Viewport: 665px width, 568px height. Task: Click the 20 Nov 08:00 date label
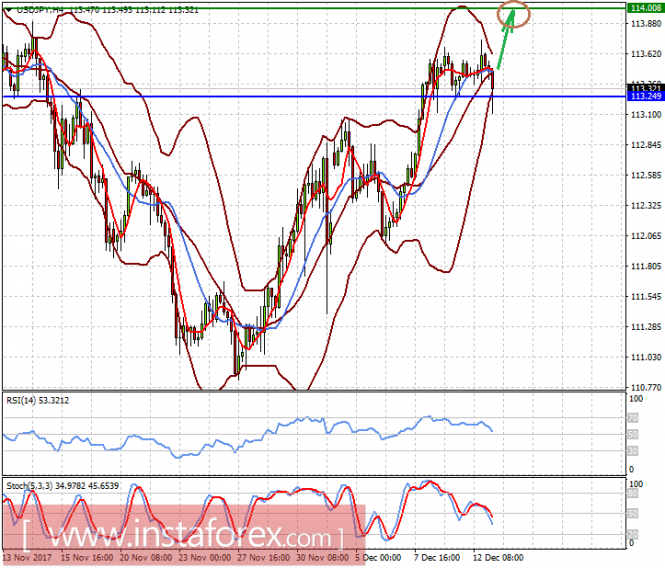tap(146, 557)
